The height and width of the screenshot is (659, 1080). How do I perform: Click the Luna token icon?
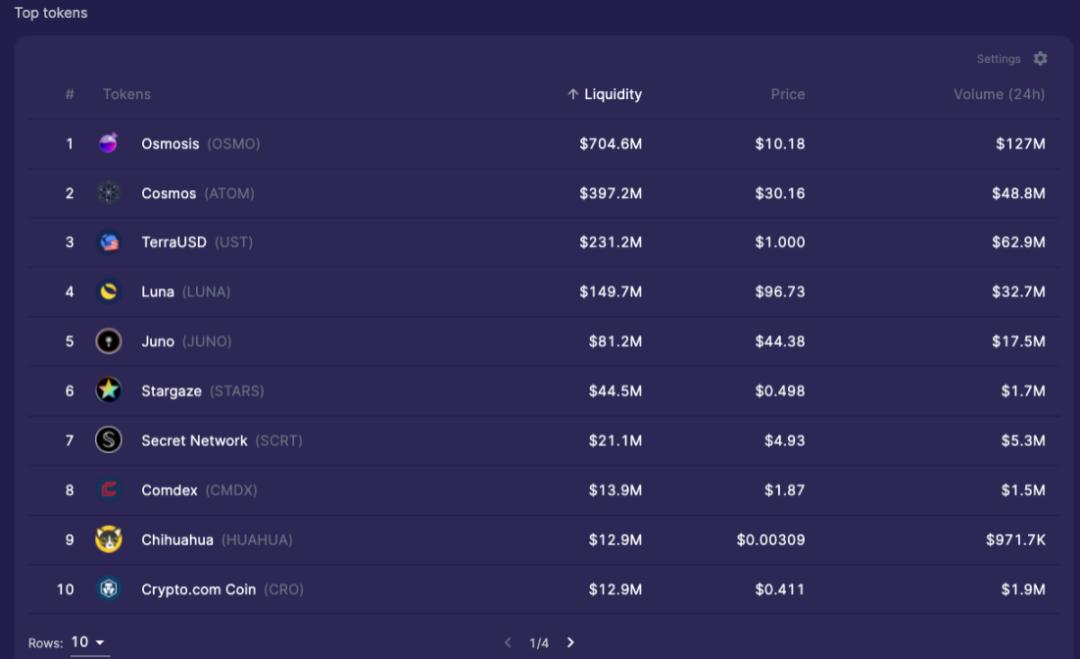coord(108,292)
